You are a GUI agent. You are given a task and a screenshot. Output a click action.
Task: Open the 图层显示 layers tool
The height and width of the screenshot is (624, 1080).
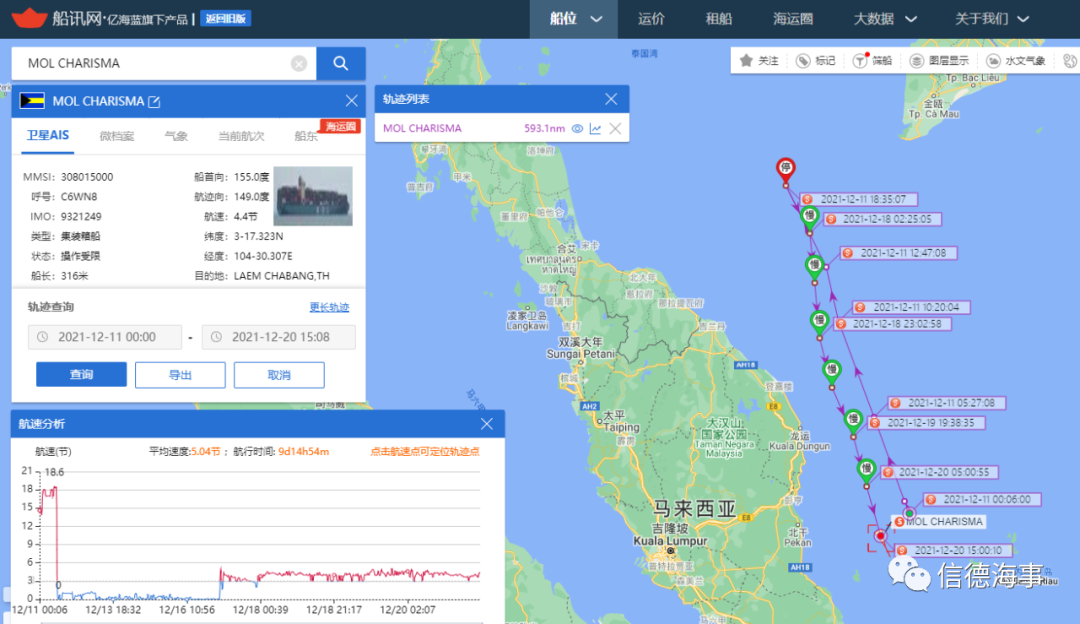tap(939, 61)
